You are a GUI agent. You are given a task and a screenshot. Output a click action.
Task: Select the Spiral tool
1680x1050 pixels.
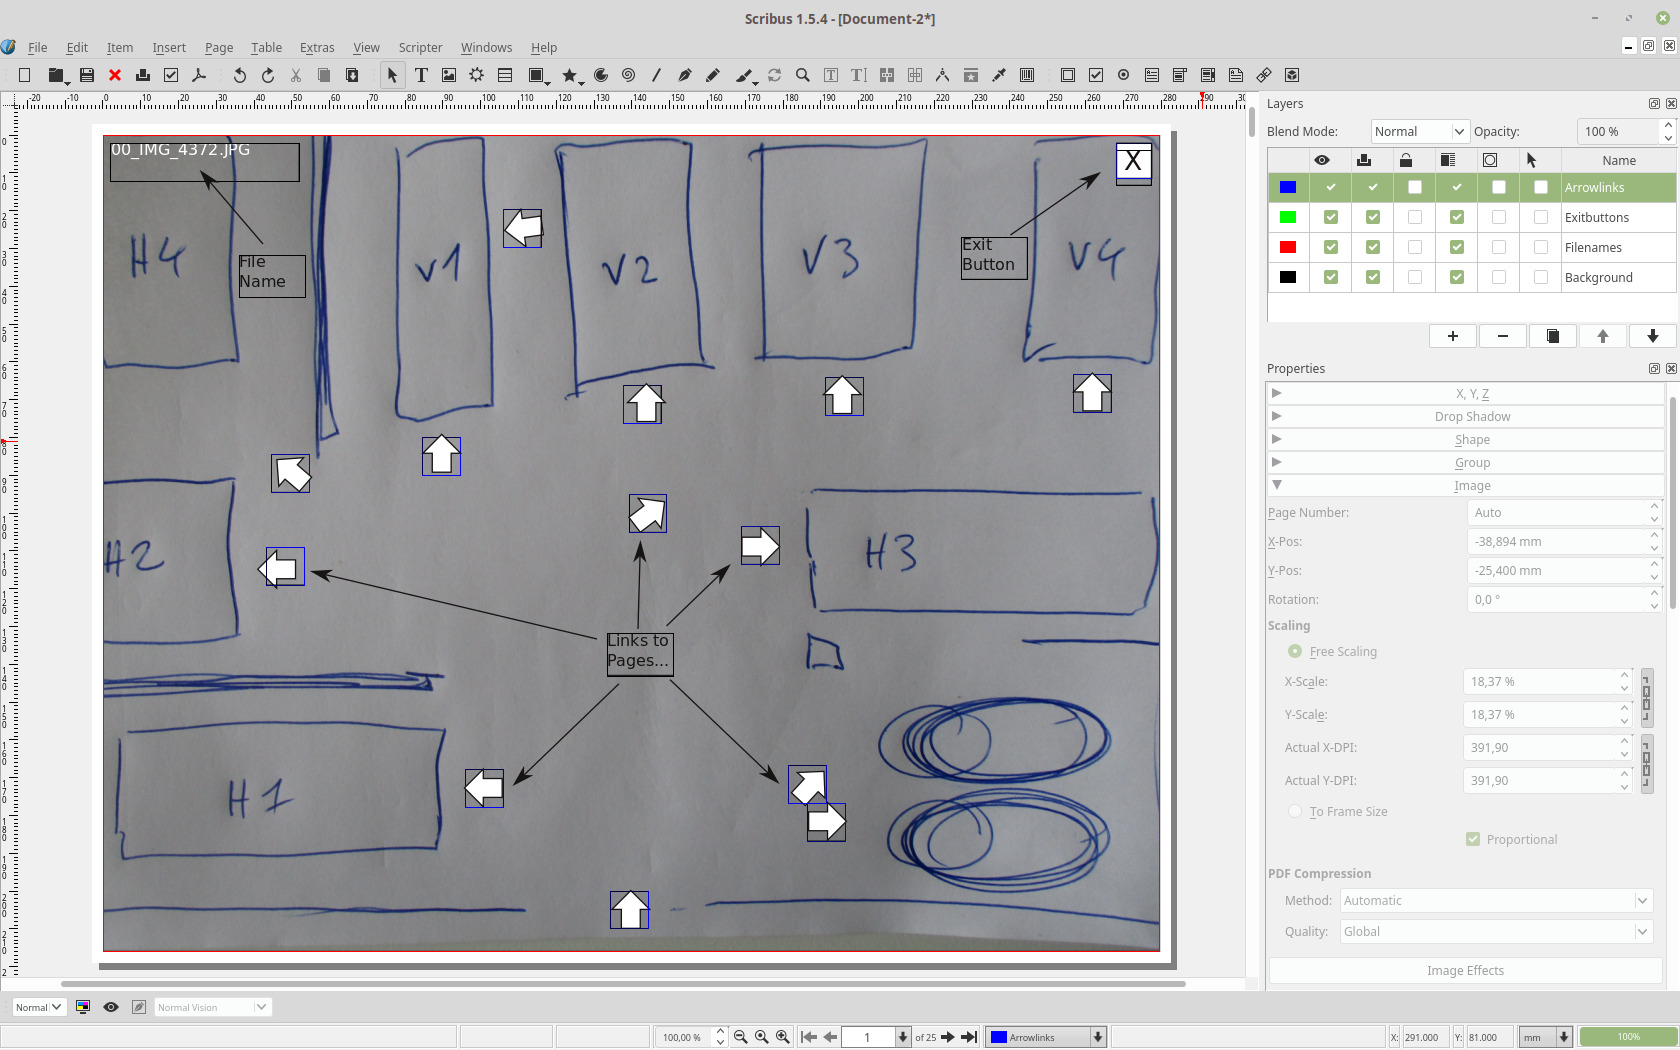coord(628,75)
